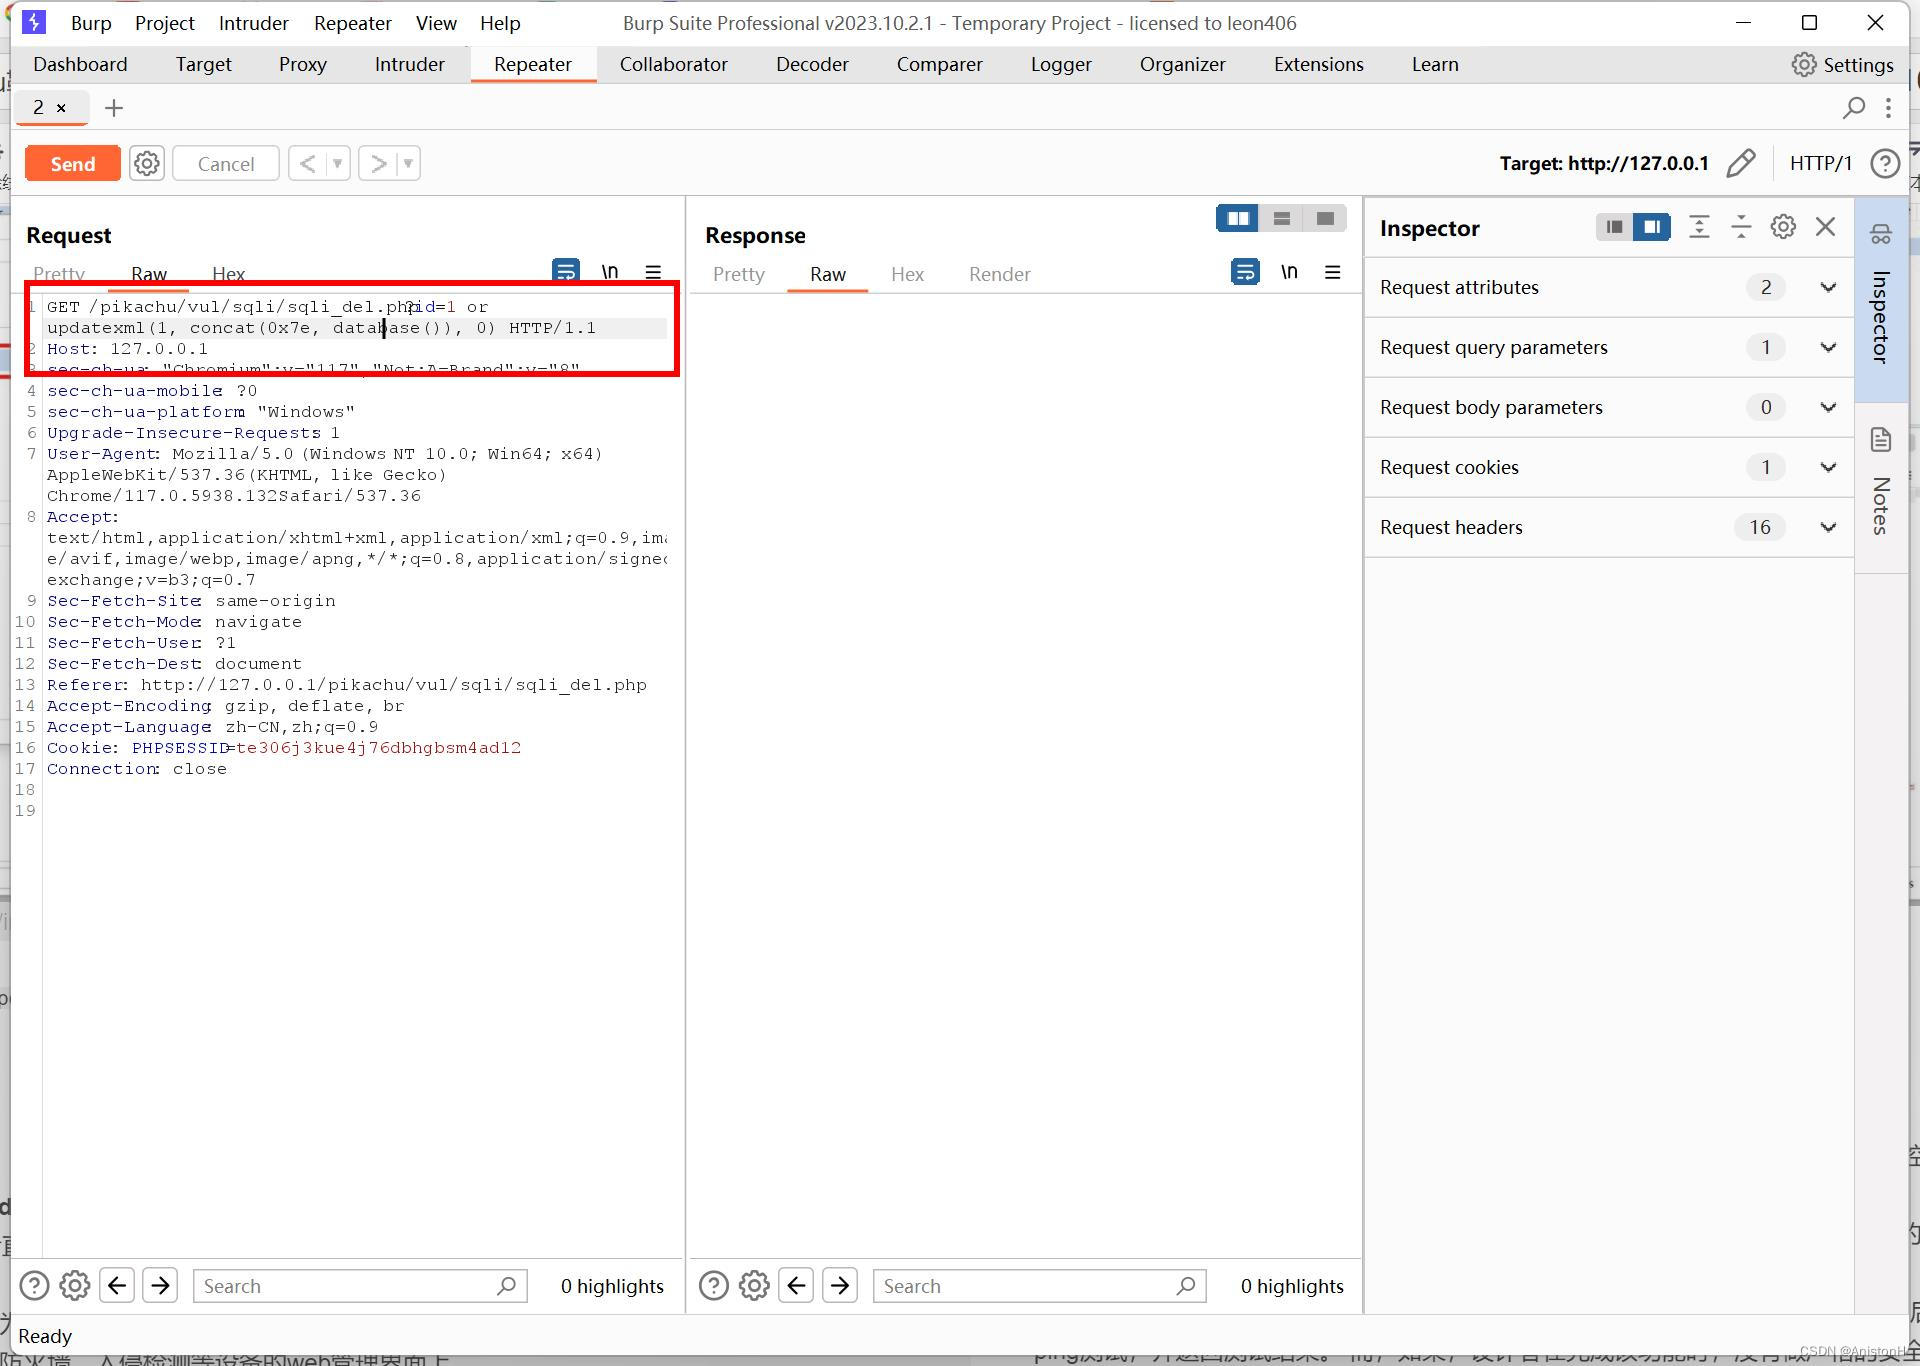Screen dimensions: 1920x1366
Task: Open help icon below request editor
Action: click(x=34, y=1286)
